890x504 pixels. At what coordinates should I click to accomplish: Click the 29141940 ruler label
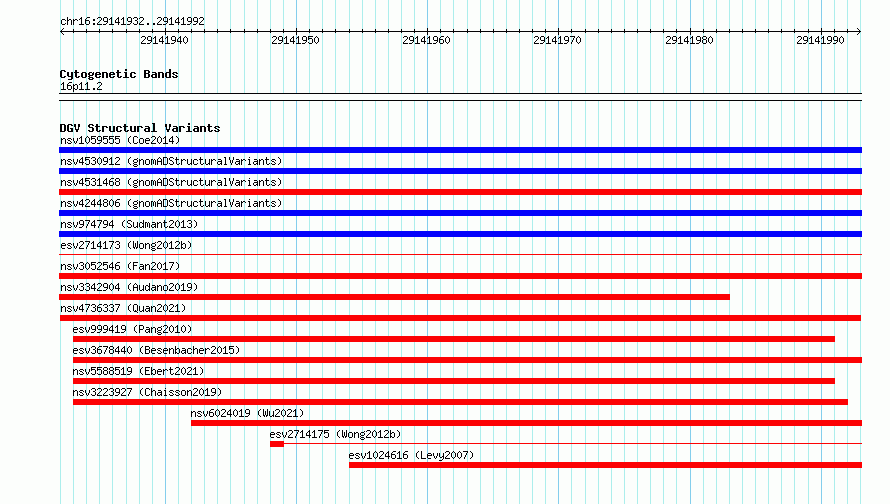point(165,40)
